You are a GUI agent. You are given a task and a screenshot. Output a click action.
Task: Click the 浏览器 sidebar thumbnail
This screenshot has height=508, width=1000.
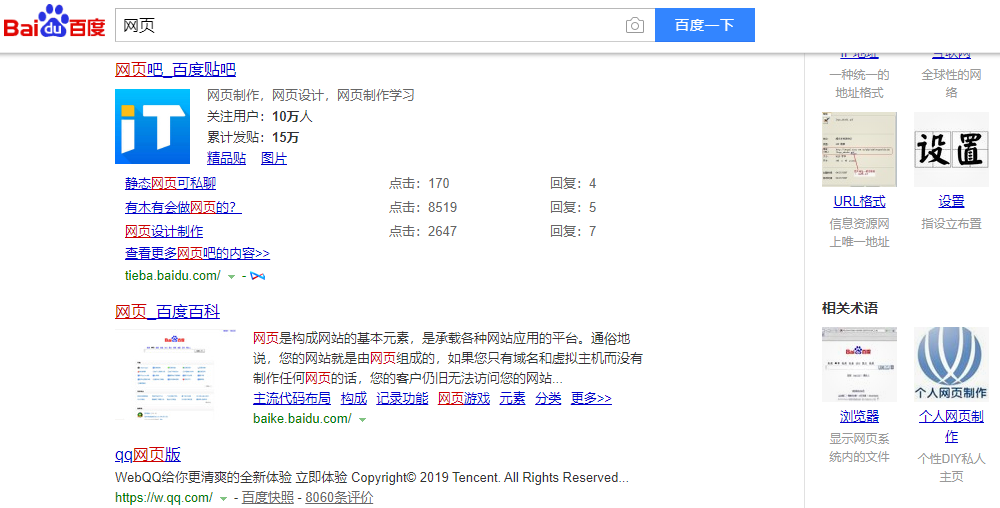[x=859, y=365]
